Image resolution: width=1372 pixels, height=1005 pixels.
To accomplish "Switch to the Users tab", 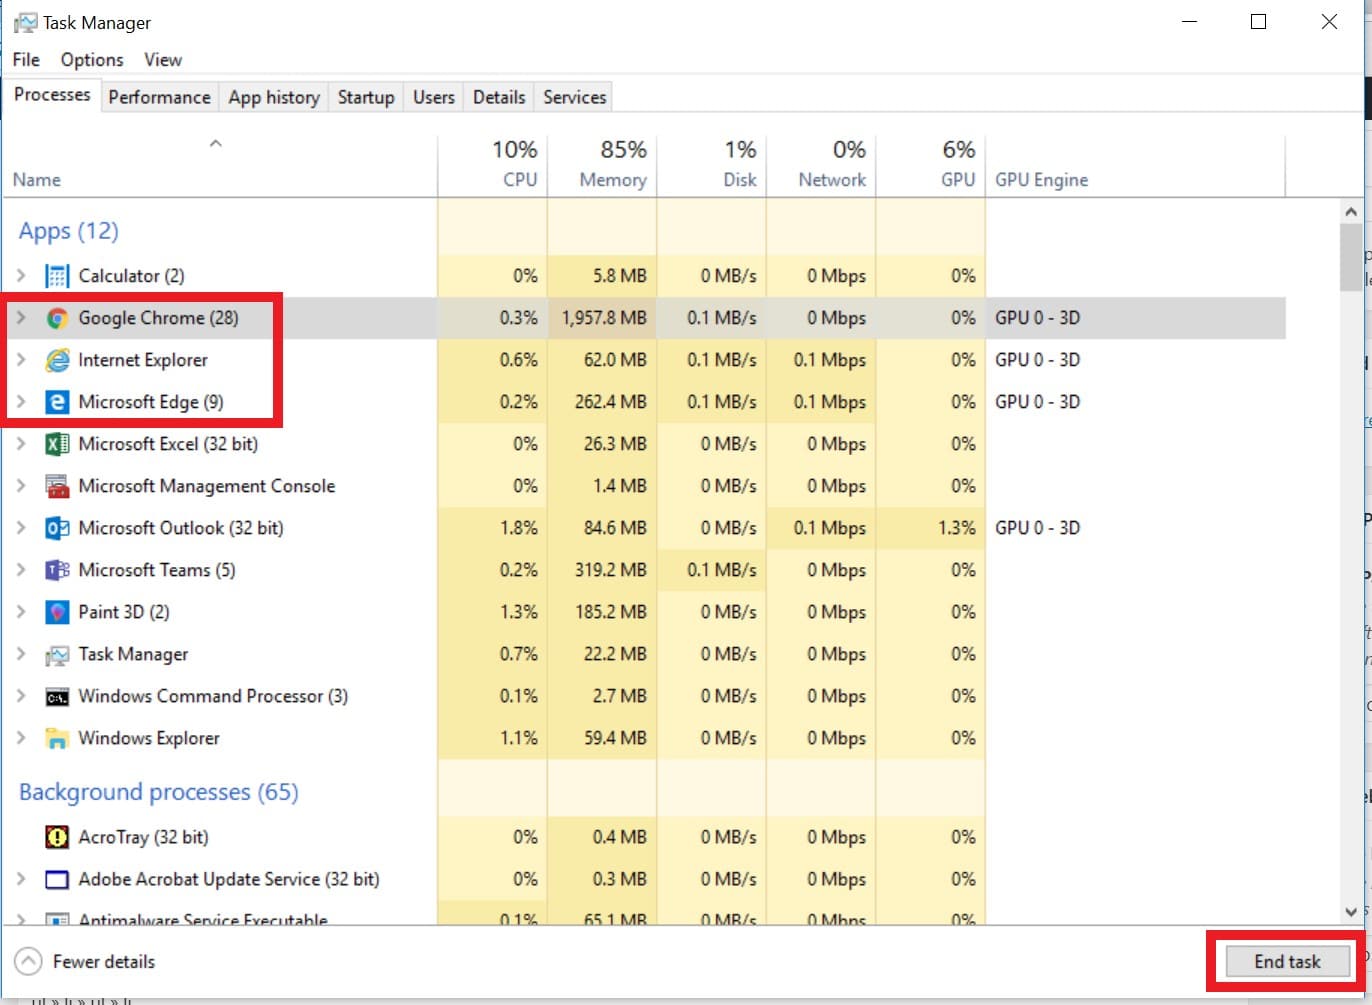I will pyautogui.click(x=434, y=97).
